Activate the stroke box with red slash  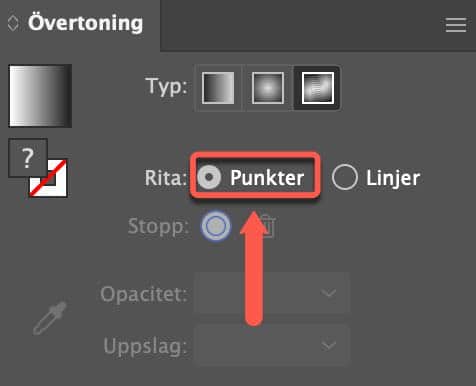tap(49, 178)
